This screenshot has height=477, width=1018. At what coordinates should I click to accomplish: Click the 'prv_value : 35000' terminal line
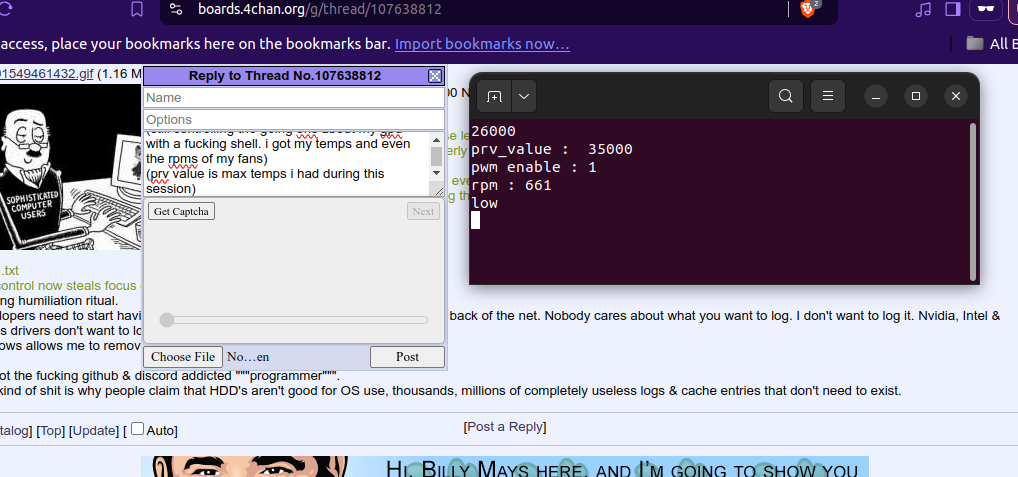pyautogui.click(x=552, y=150)
